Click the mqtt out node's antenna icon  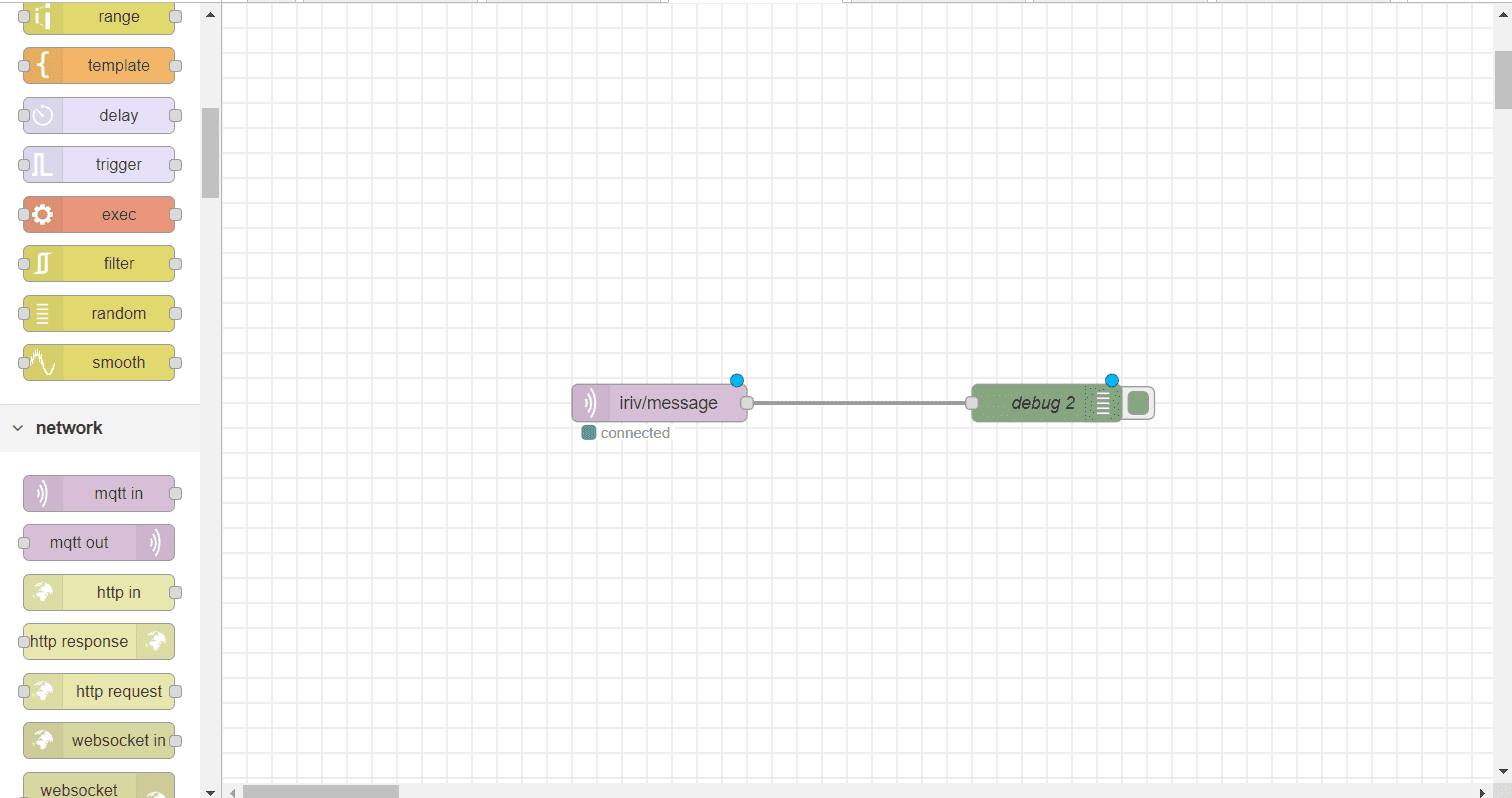(x=156, y=542)
